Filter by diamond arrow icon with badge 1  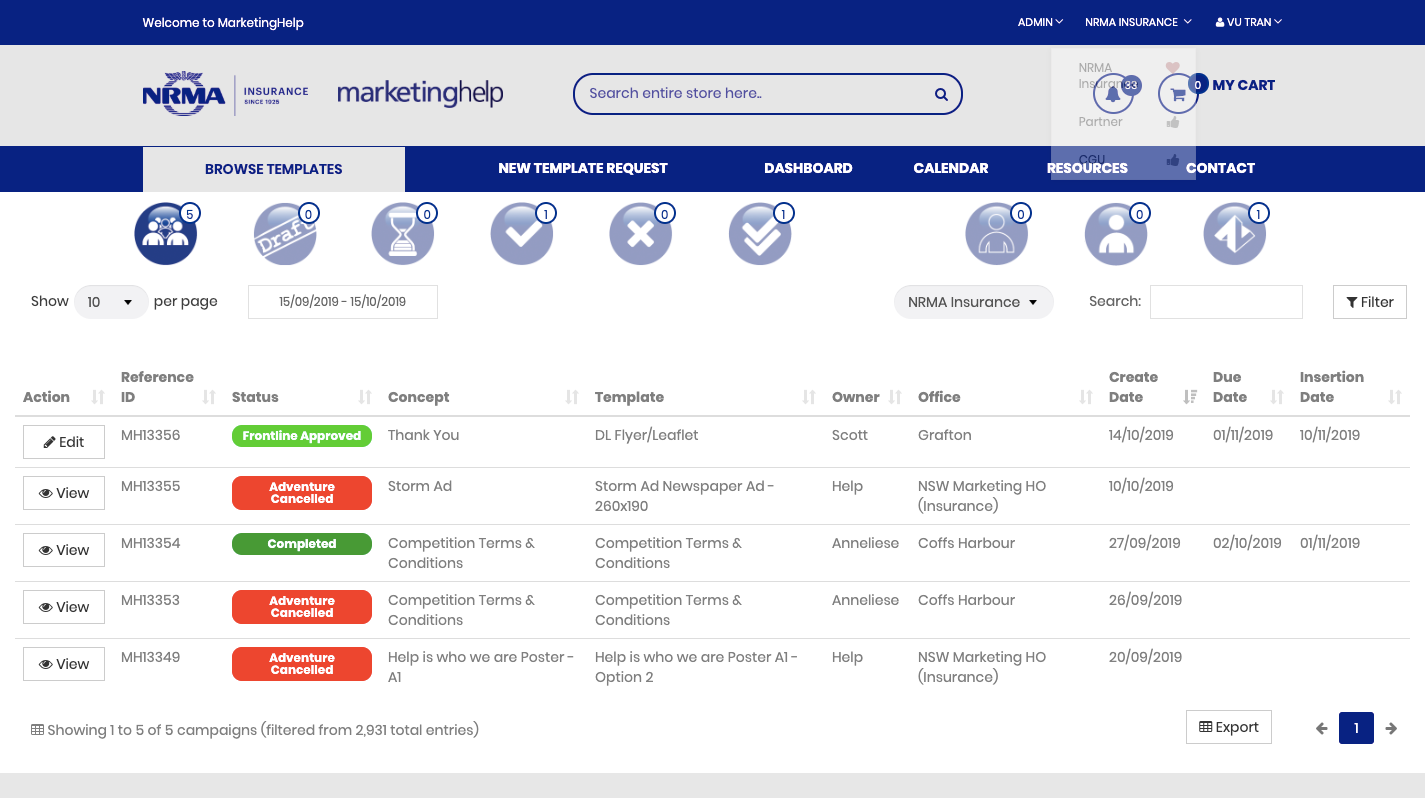pyautogui.click(x=1235, y=234)
